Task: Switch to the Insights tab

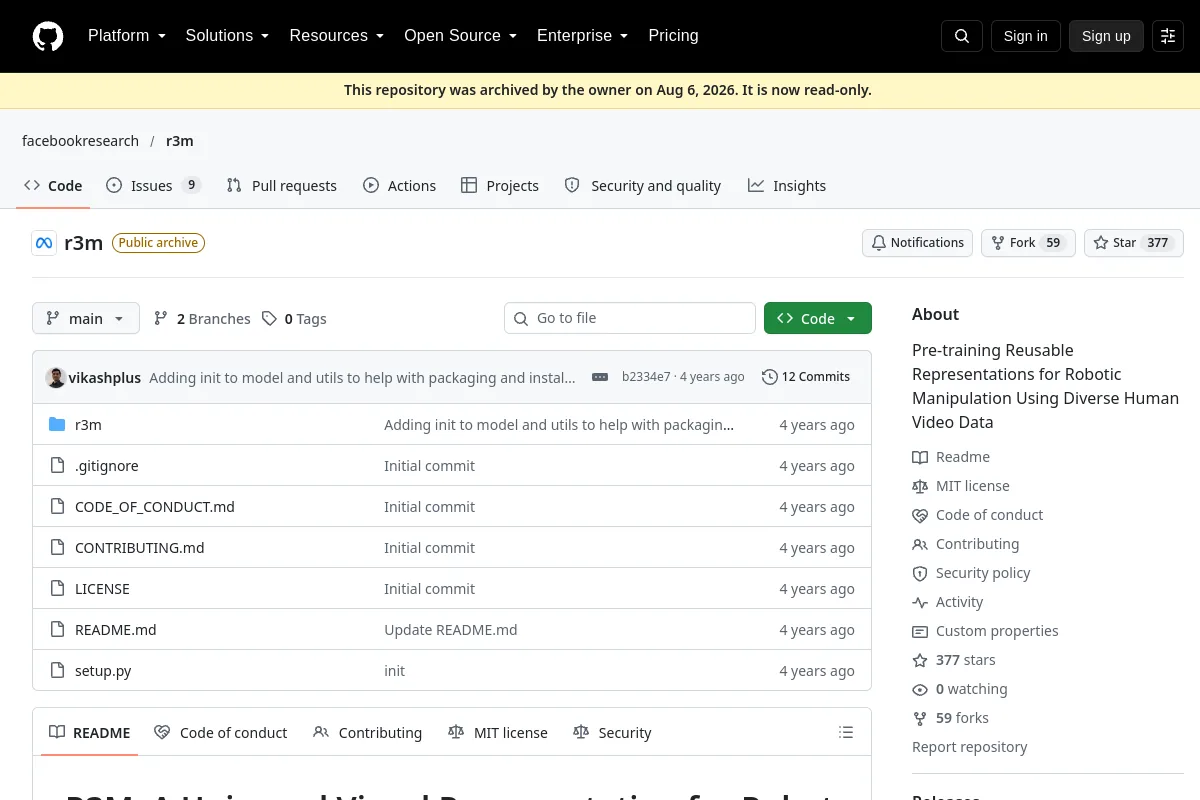Action: 787,186
